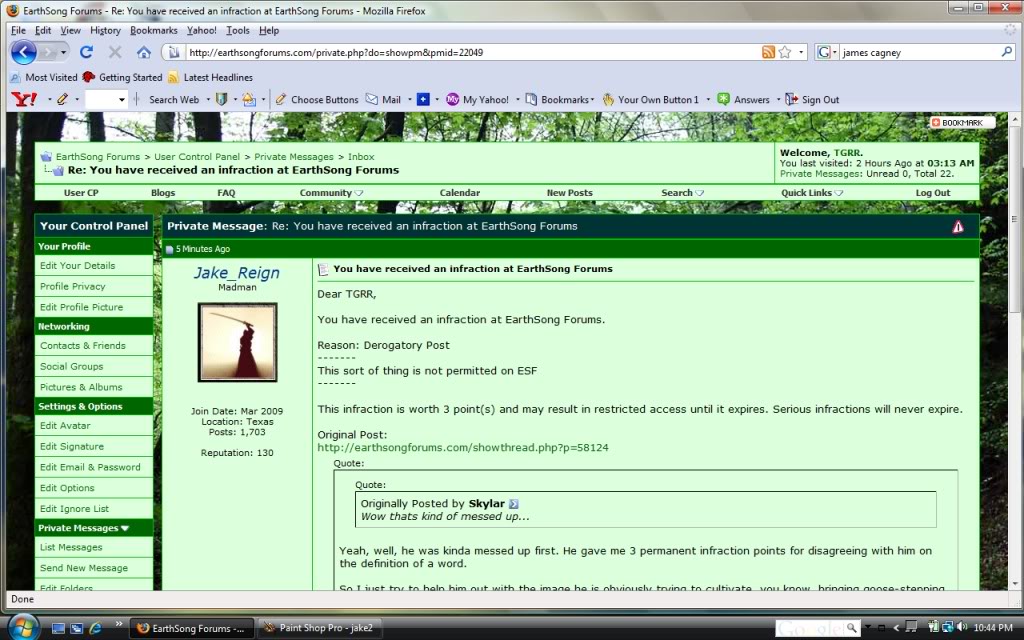View New Posts
Image resolution: width=1024 pixels, height=640 pixels.
click(569, 193)
